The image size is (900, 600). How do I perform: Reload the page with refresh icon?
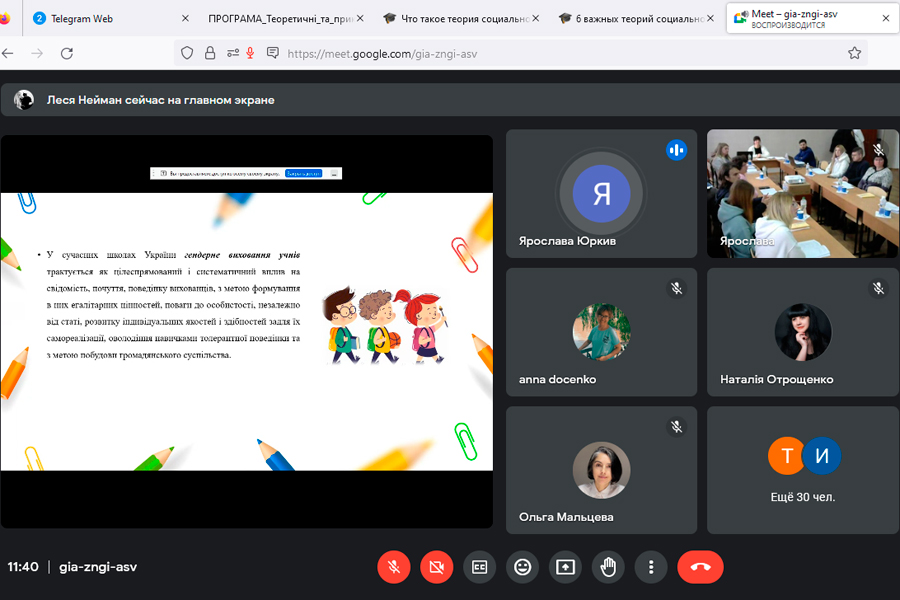pos(67,53)
